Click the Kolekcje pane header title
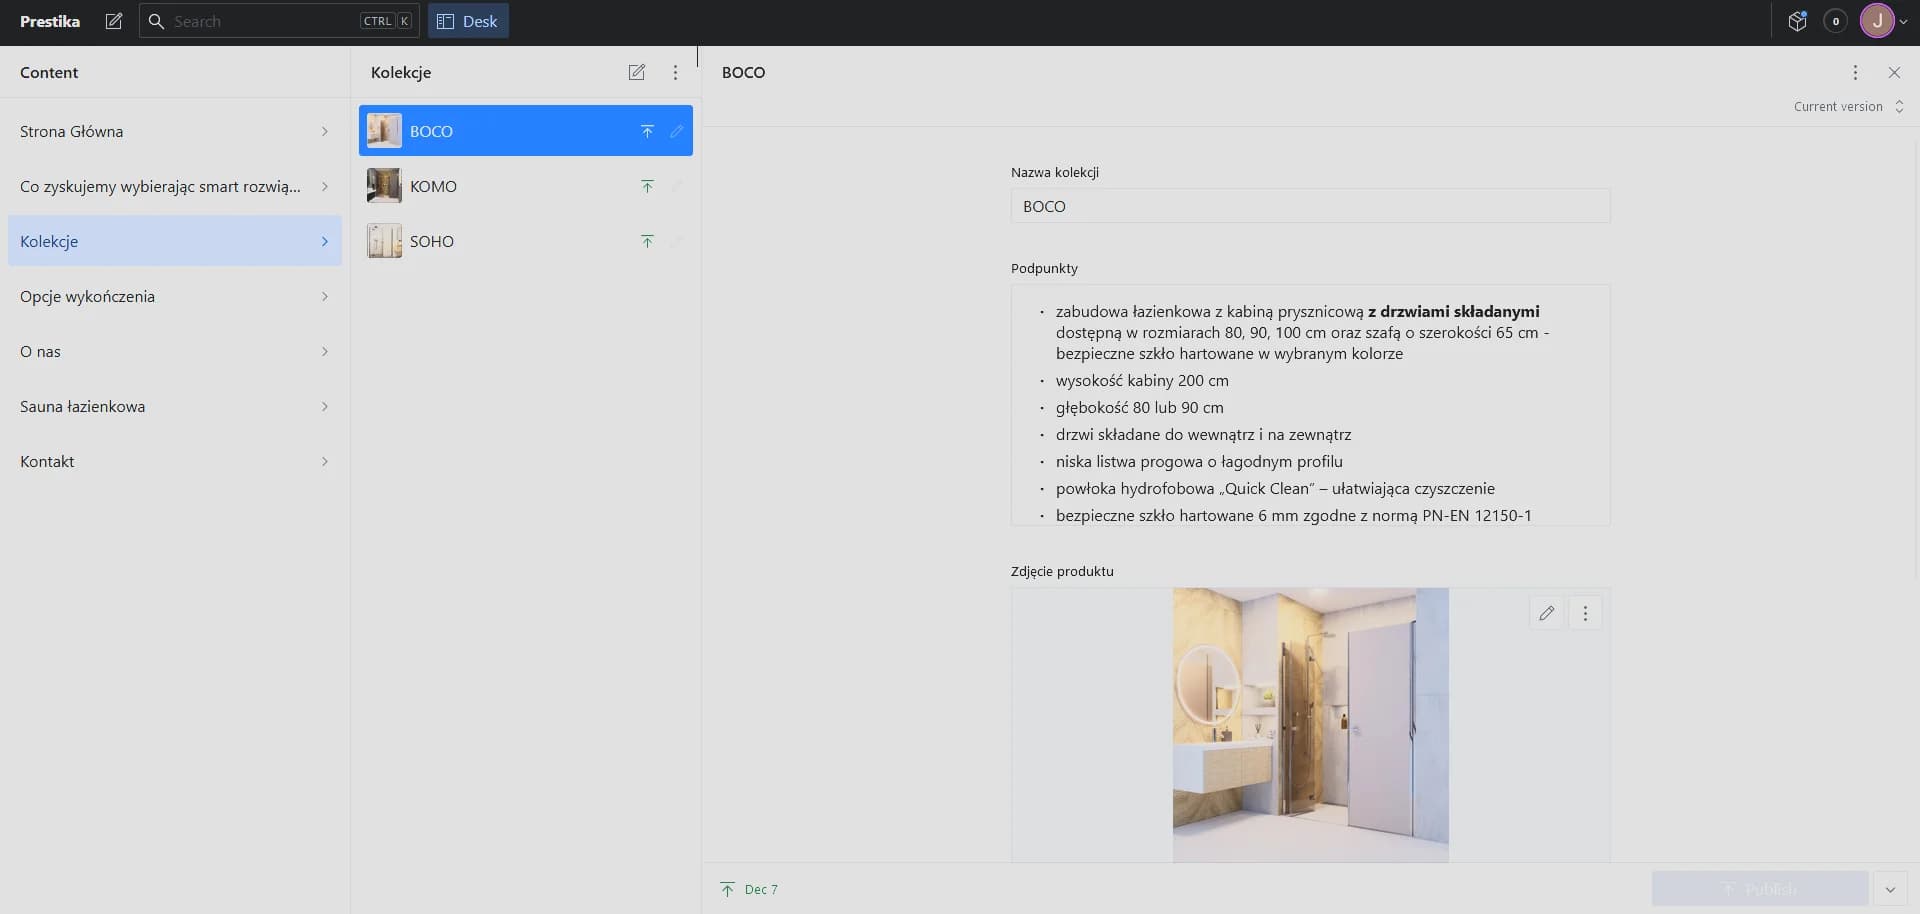The width and height of the screenshot is (1920, 914). 401,72
